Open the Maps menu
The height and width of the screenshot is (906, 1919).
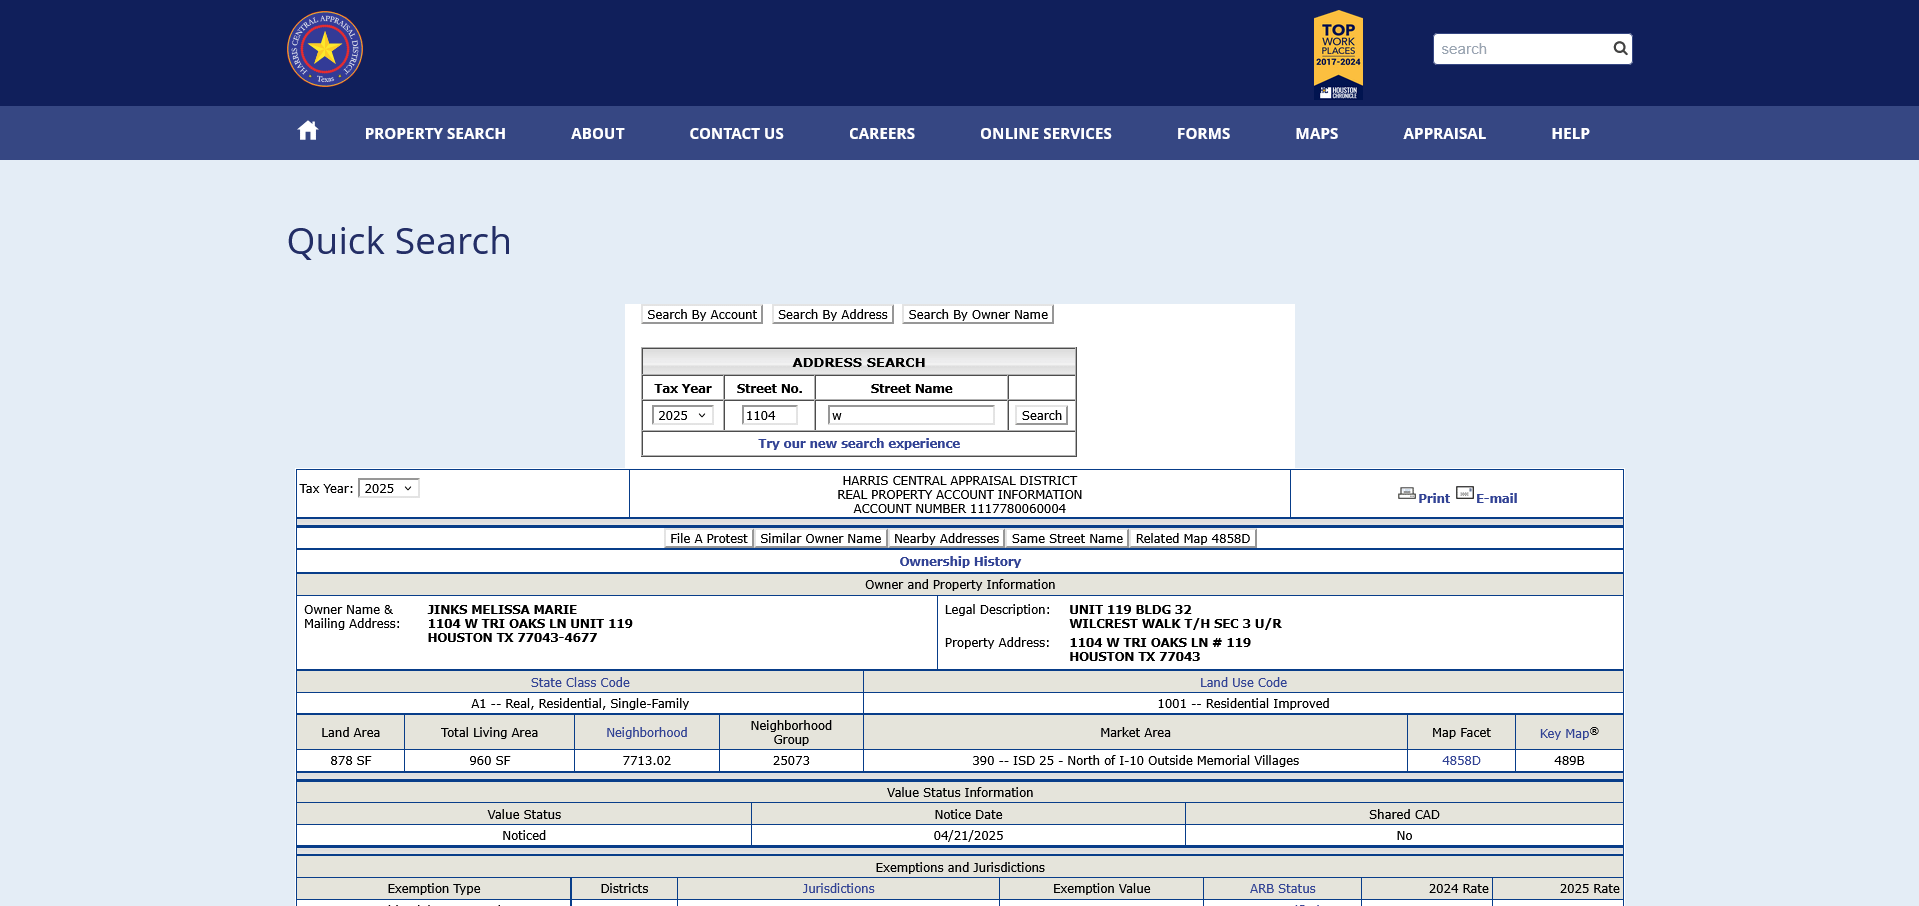point(1316,133)
